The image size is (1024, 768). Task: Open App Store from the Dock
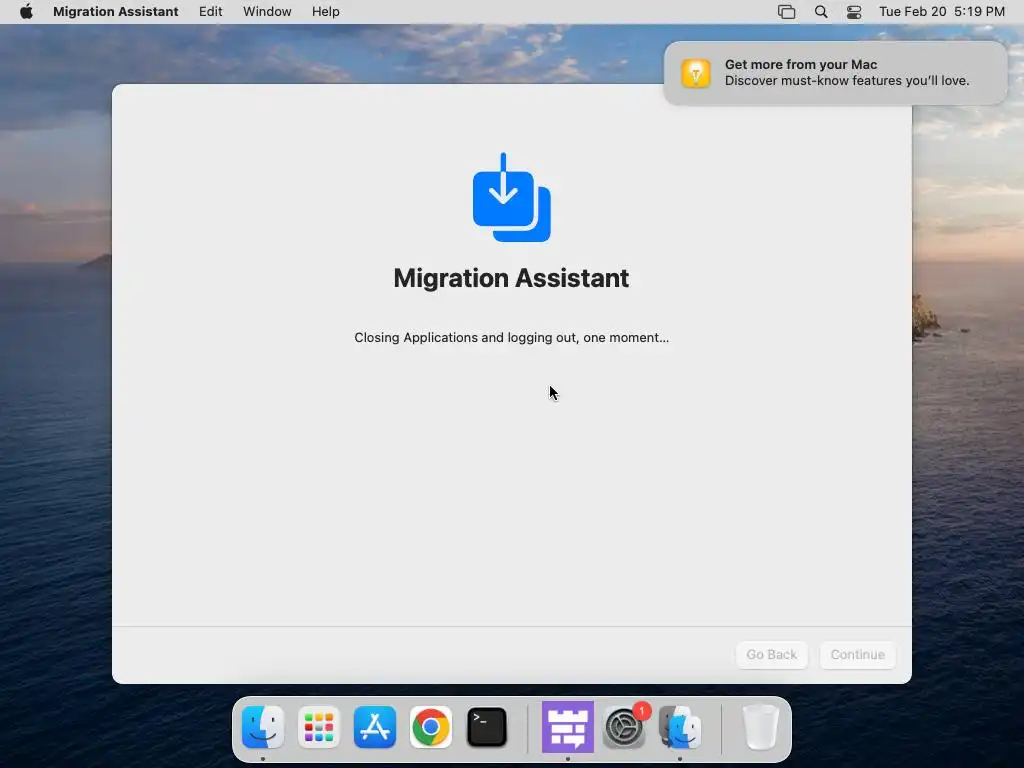click(375, 727)
